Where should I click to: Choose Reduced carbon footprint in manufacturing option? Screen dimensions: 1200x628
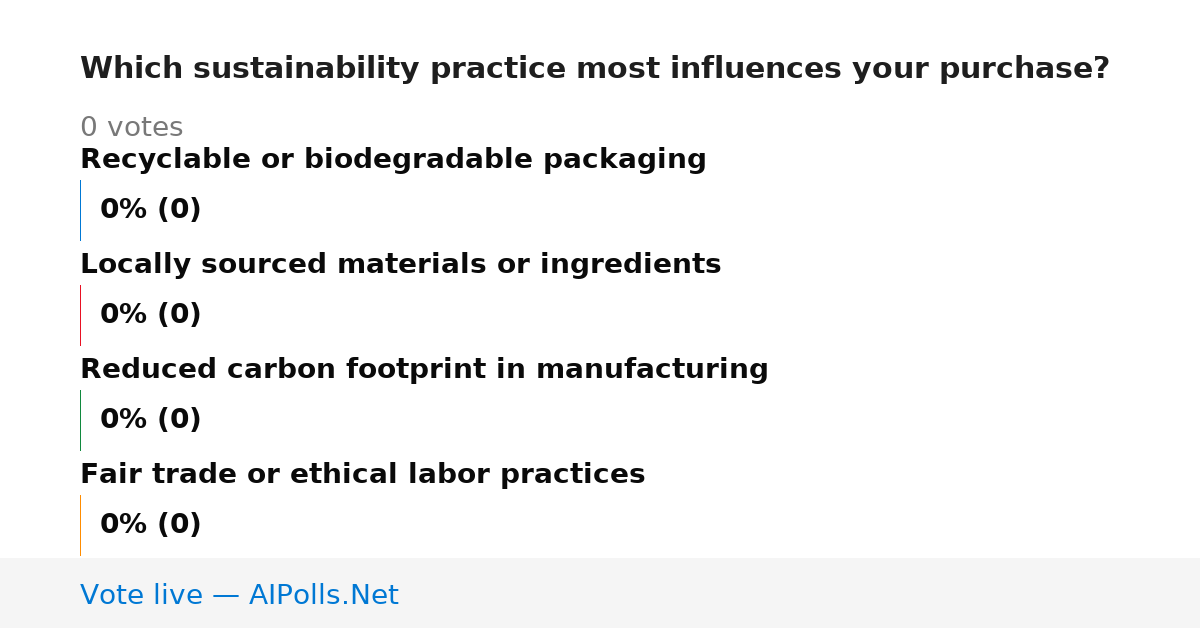[424, 370]
